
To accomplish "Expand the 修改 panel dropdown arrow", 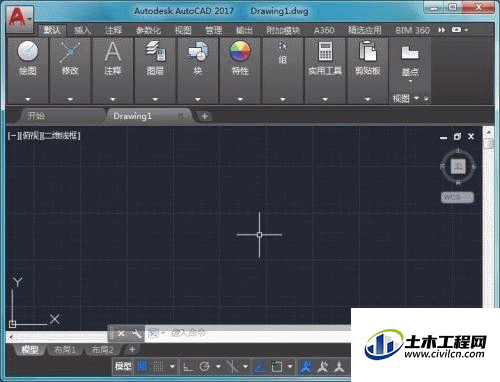I will [x=70, y=99].
